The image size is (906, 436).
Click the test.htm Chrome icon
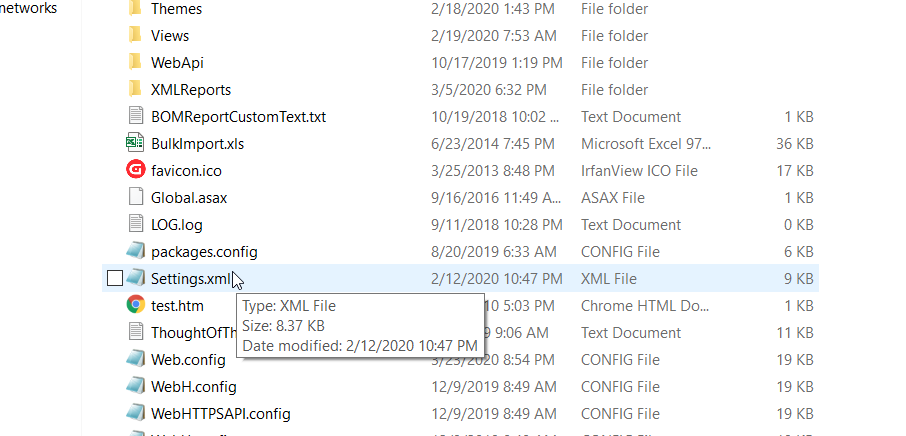click(x=135, y=306)
